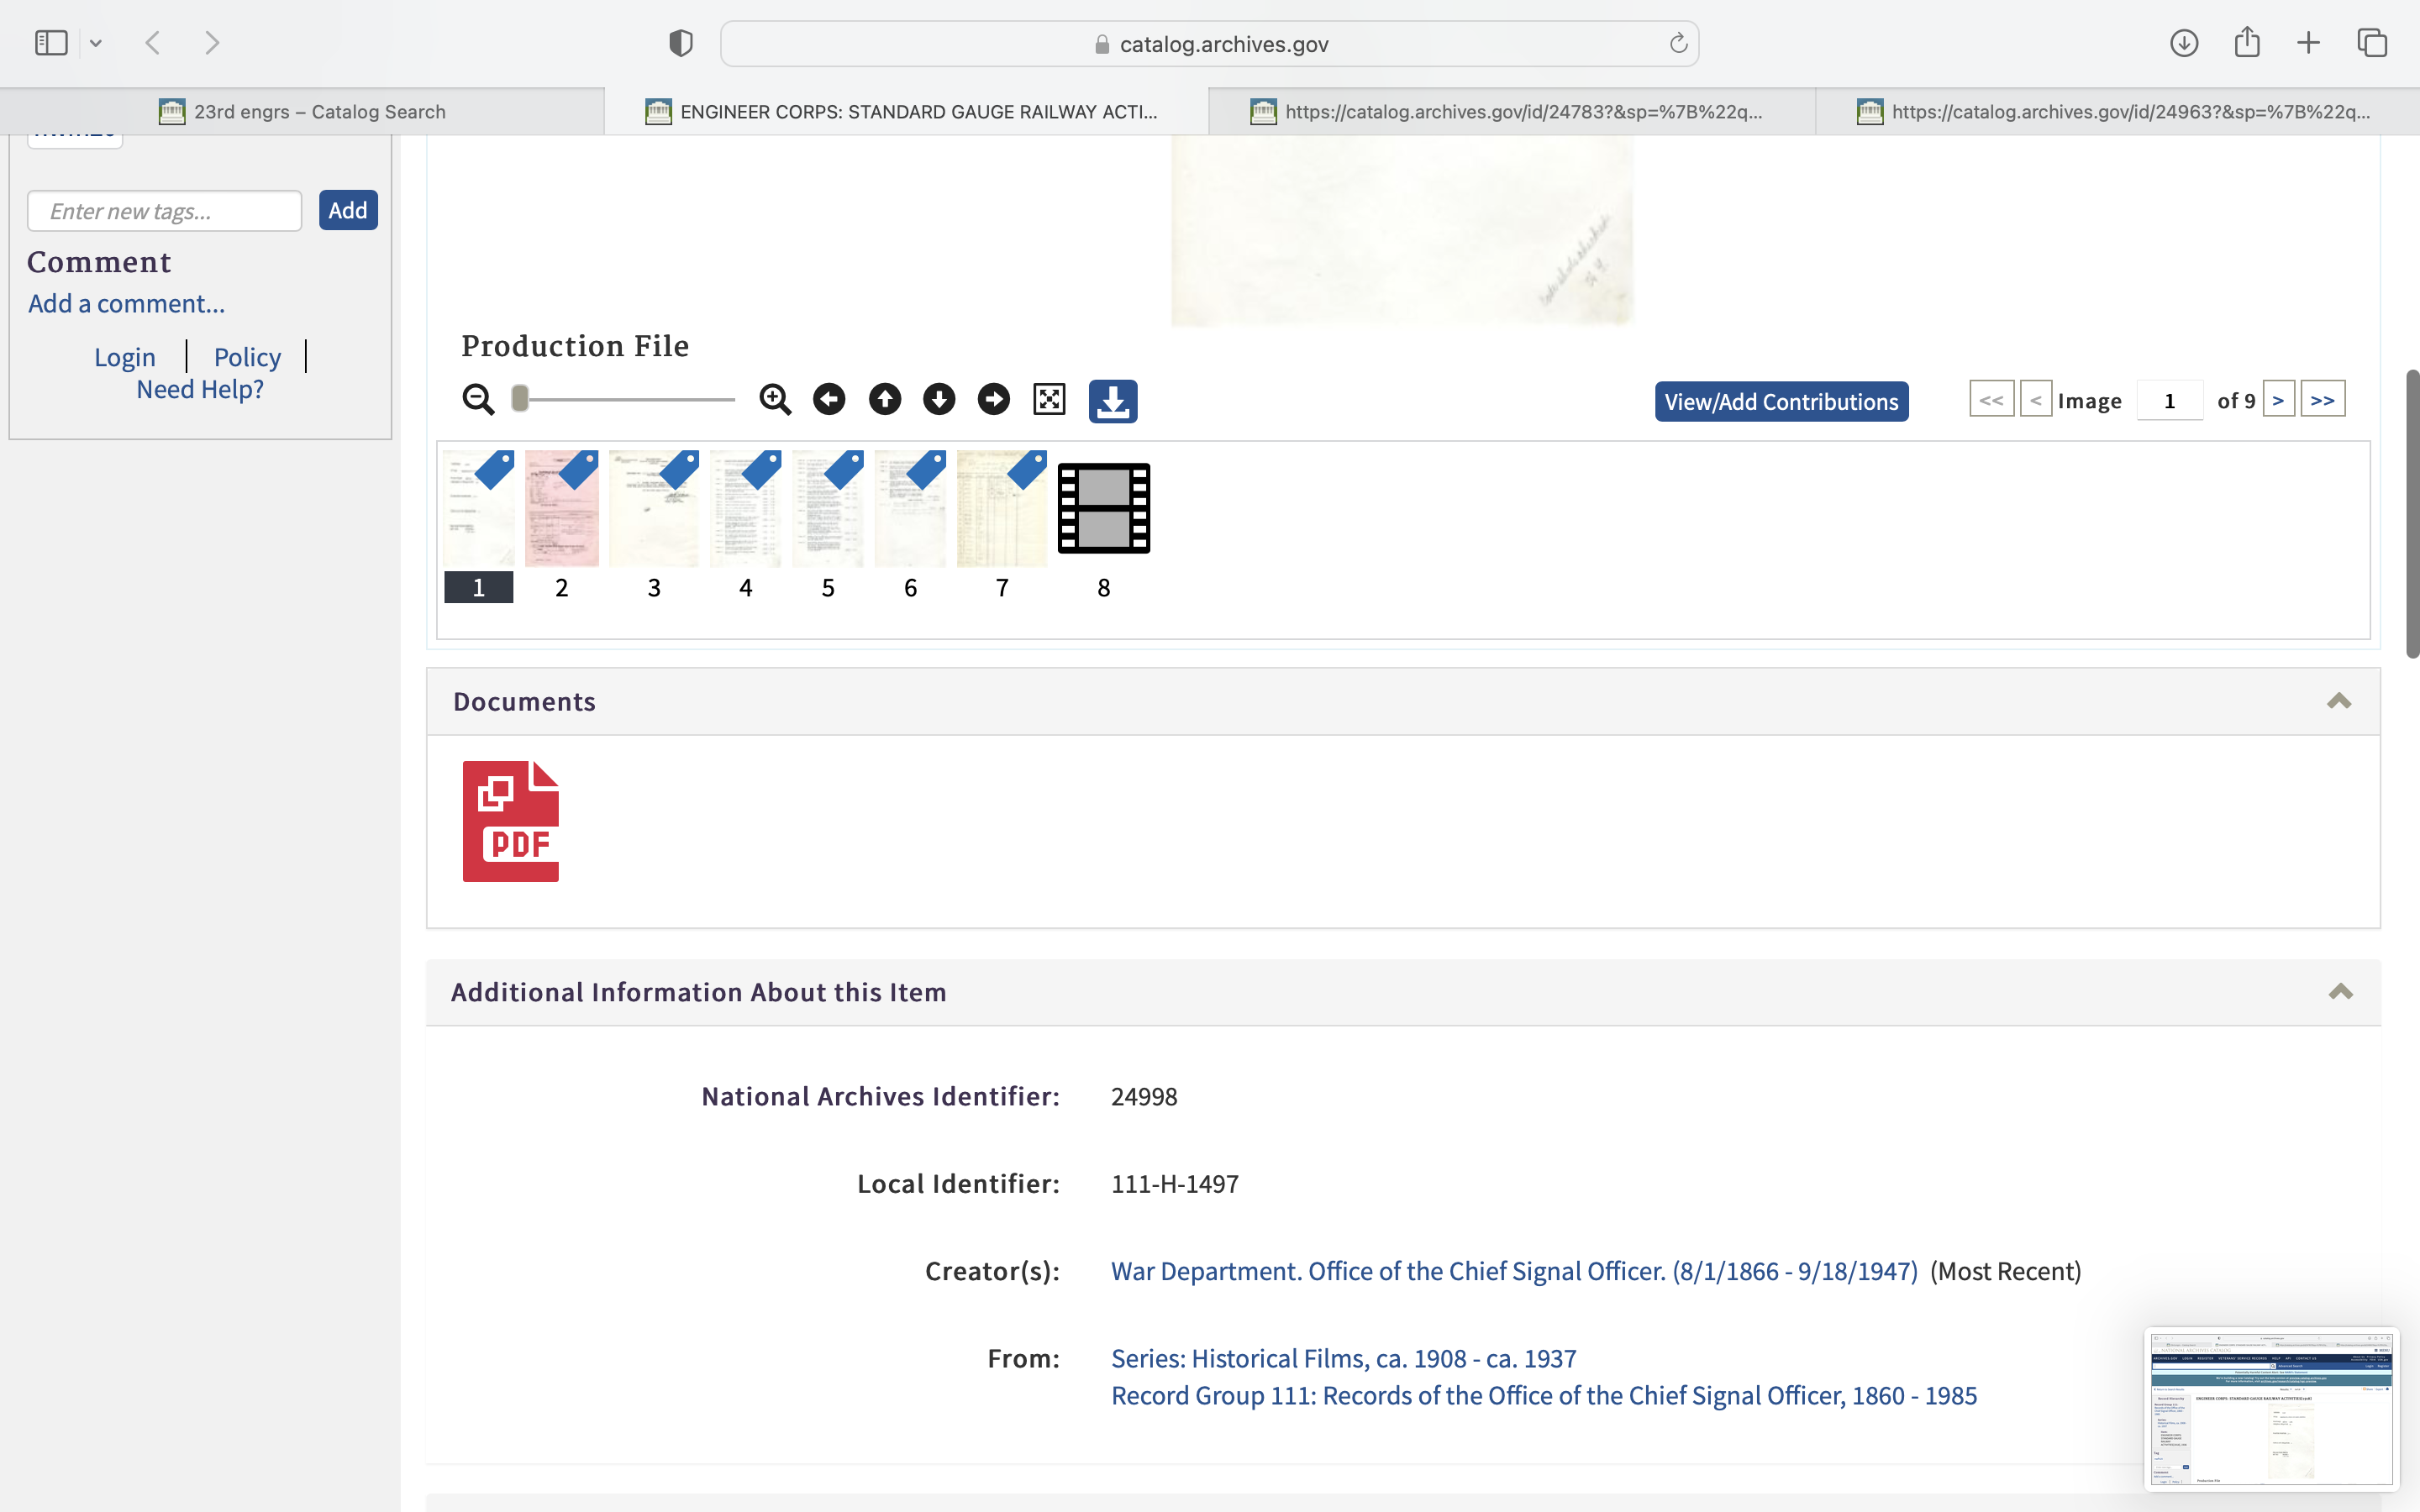
Task: Switch to 23rd engrs Catalog Search tab
Action: (302, 112)
